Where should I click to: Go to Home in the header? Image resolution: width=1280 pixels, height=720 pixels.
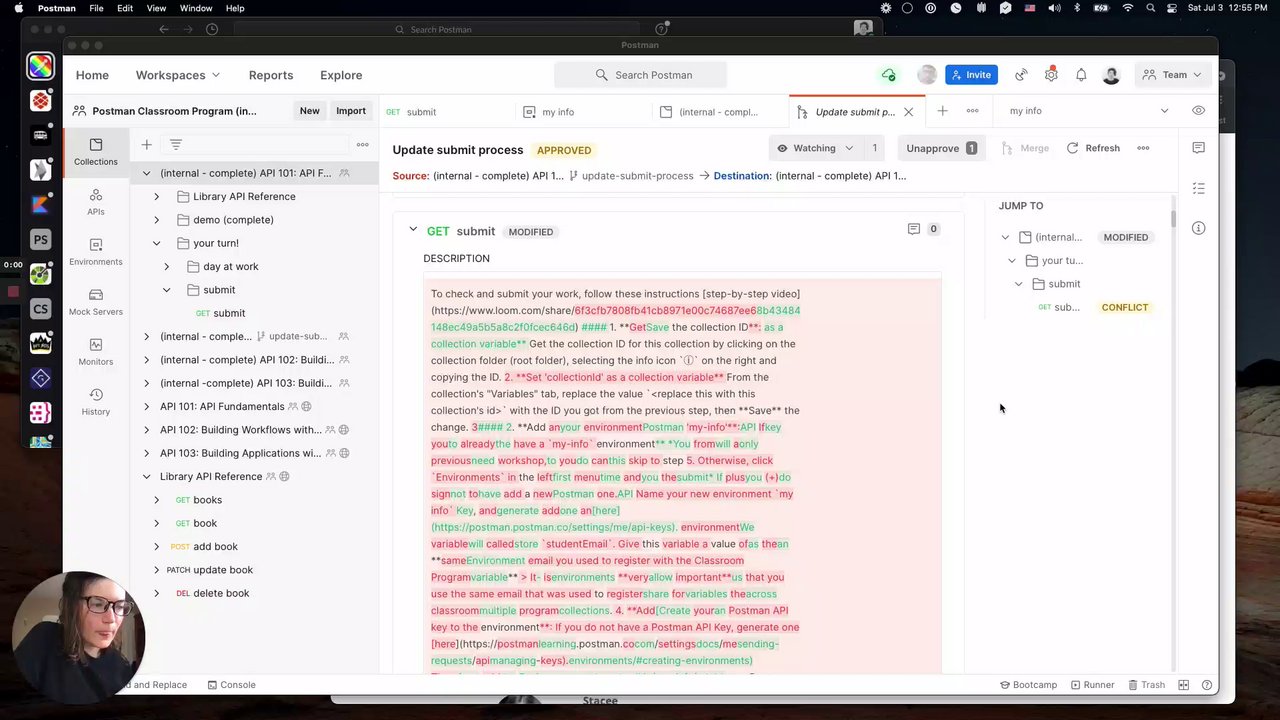(x=92, y=75)
